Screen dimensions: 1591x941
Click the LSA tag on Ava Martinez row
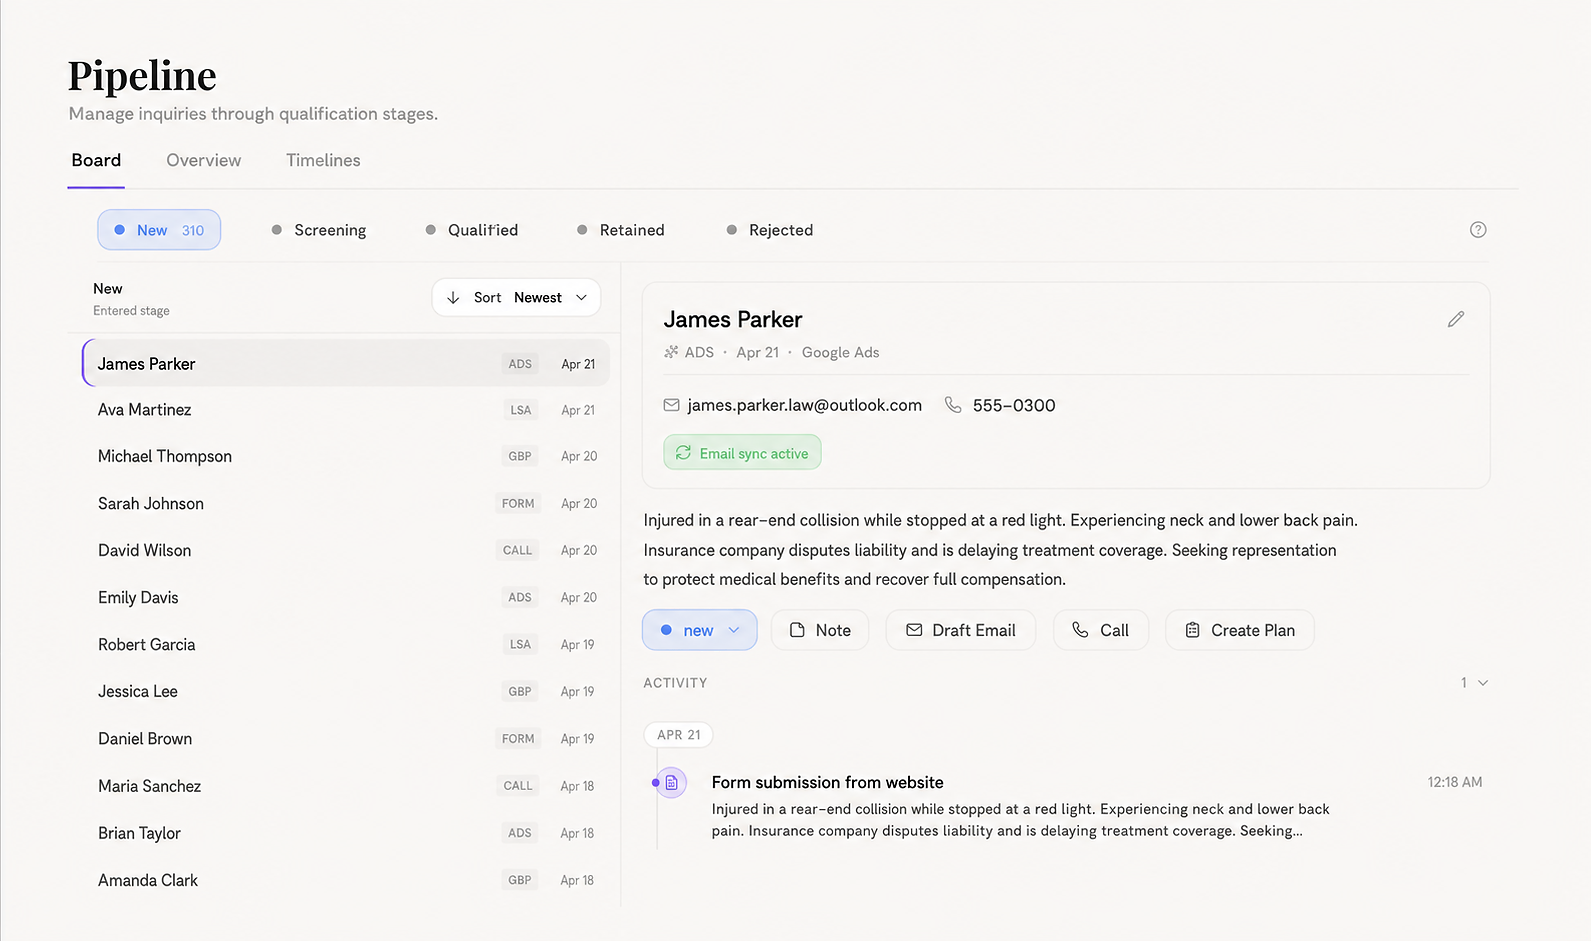[521, 410]
